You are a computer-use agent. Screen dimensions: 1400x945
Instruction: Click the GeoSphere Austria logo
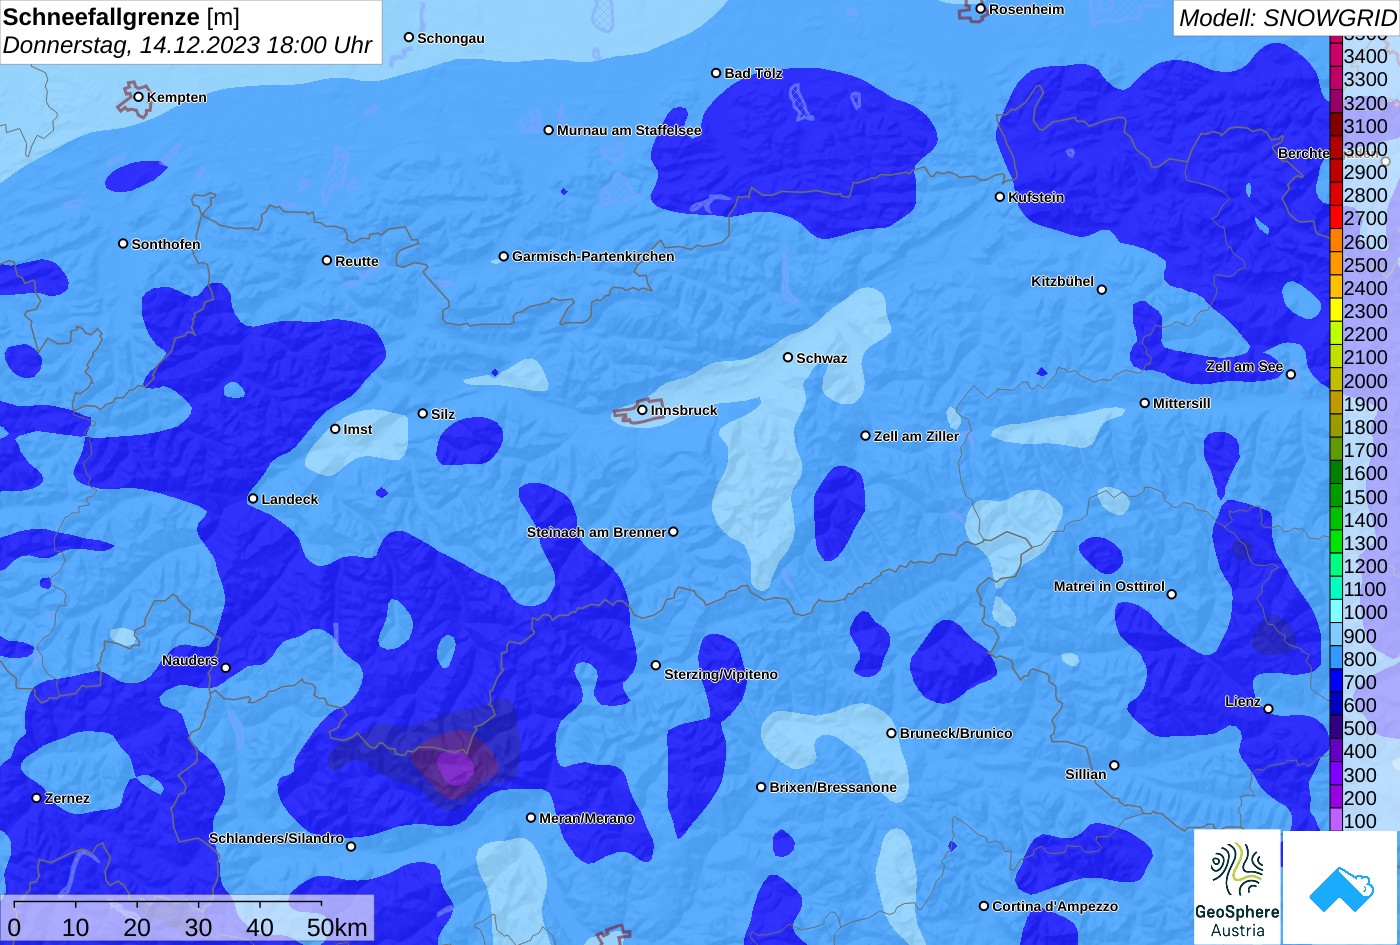coord(1237,887)
